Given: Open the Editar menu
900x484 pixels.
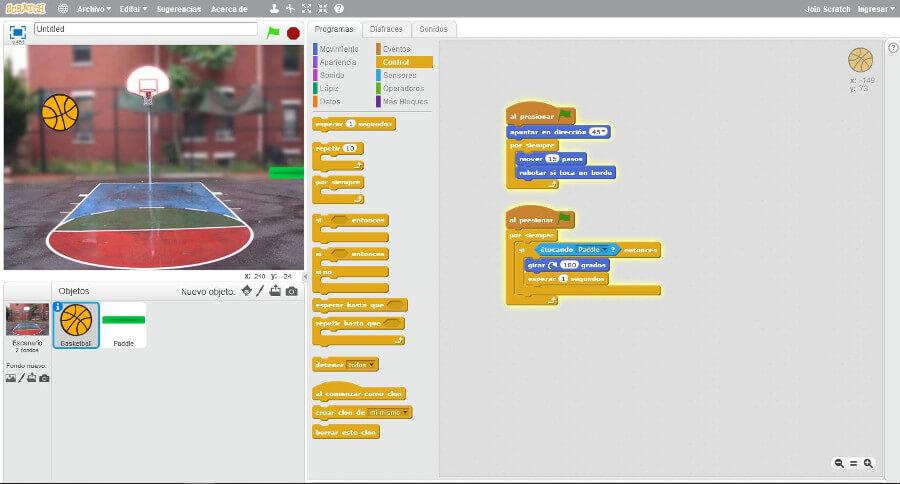Looking at the screenshot, I should tap(133, 9).
